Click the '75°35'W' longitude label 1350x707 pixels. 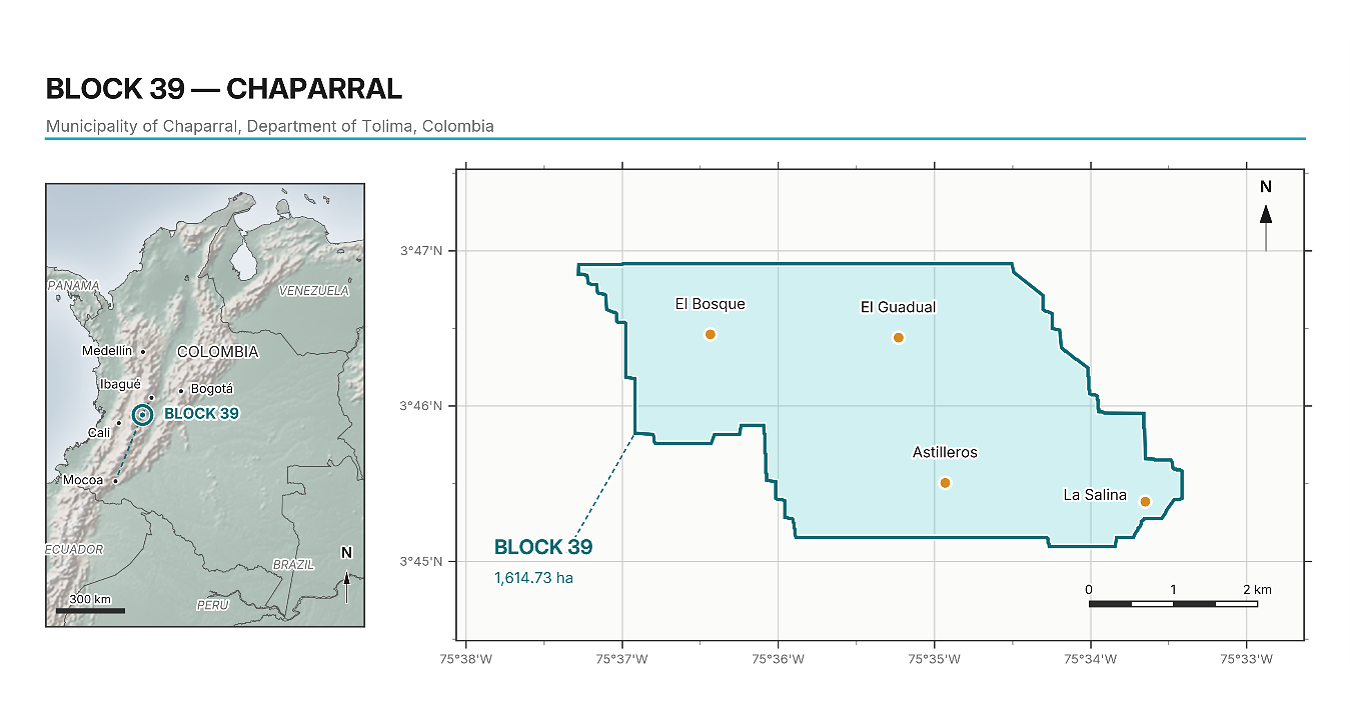point(934,659)
